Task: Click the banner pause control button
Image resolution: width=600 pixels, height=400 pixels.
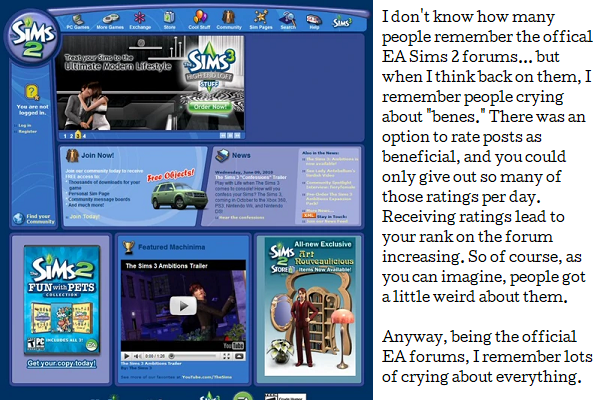Action: [x=230, y=136]
